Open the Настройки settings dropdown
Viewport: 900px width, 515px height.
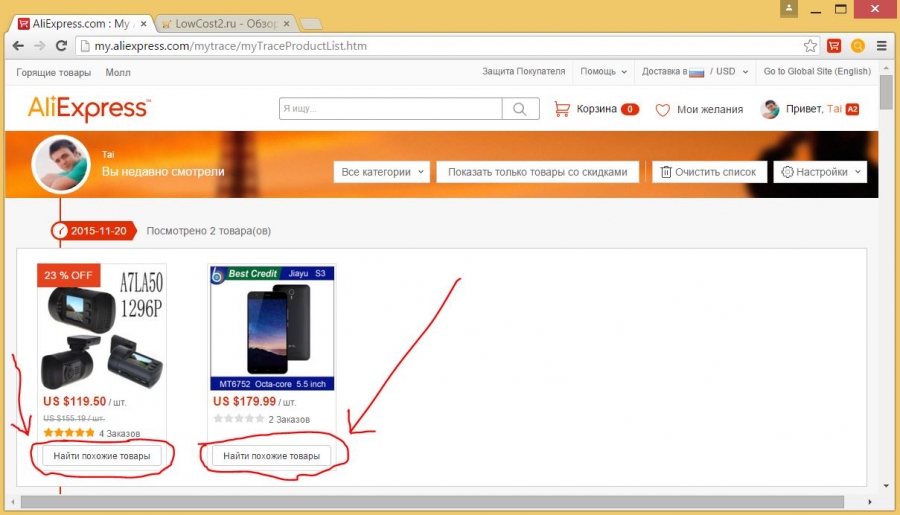coord(819,172)
